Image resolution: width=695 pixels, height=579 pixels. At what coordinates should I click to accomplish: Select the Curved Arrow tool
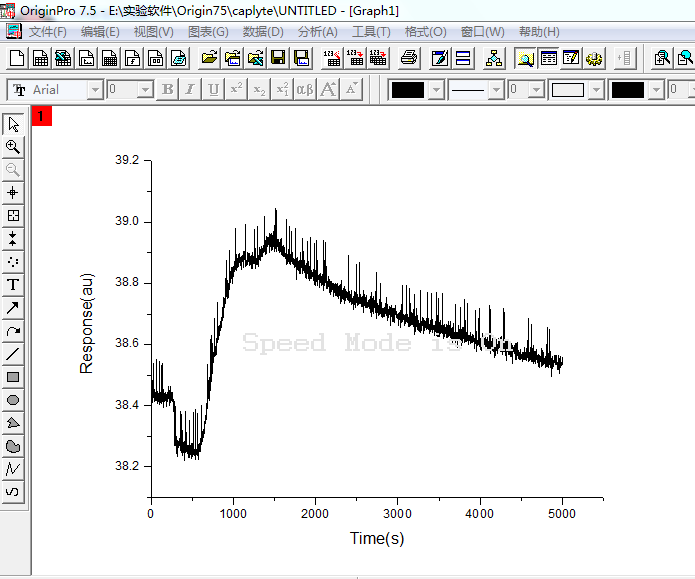[13, 331]
